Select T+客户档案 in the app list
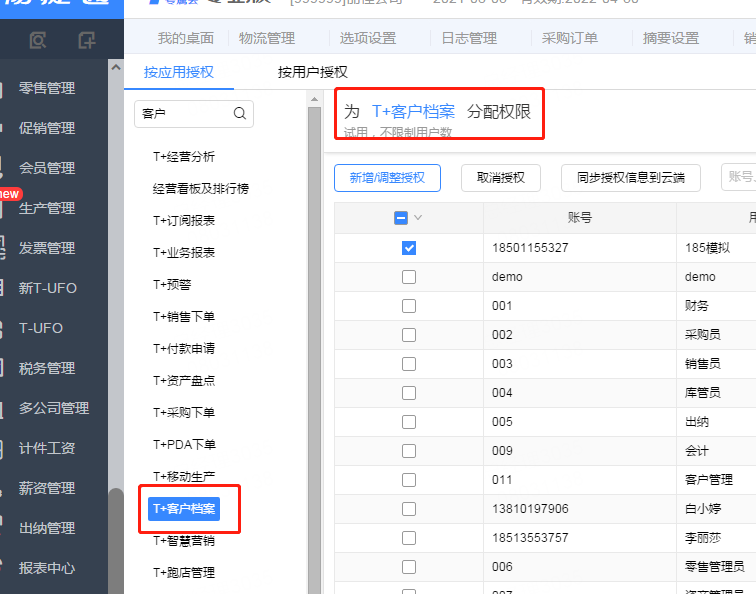The height and width of the screenshot is (594, 756). coord(184,509)
